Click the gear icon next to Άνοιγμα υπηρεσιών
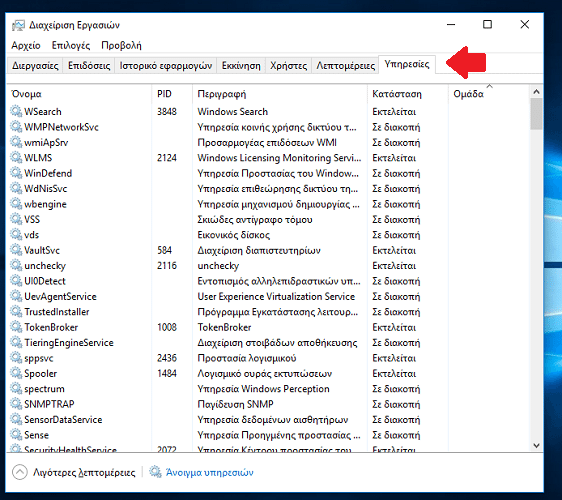The height and width of the screenshot is (500, 562). pyautogui.click(x=155, y=472)
